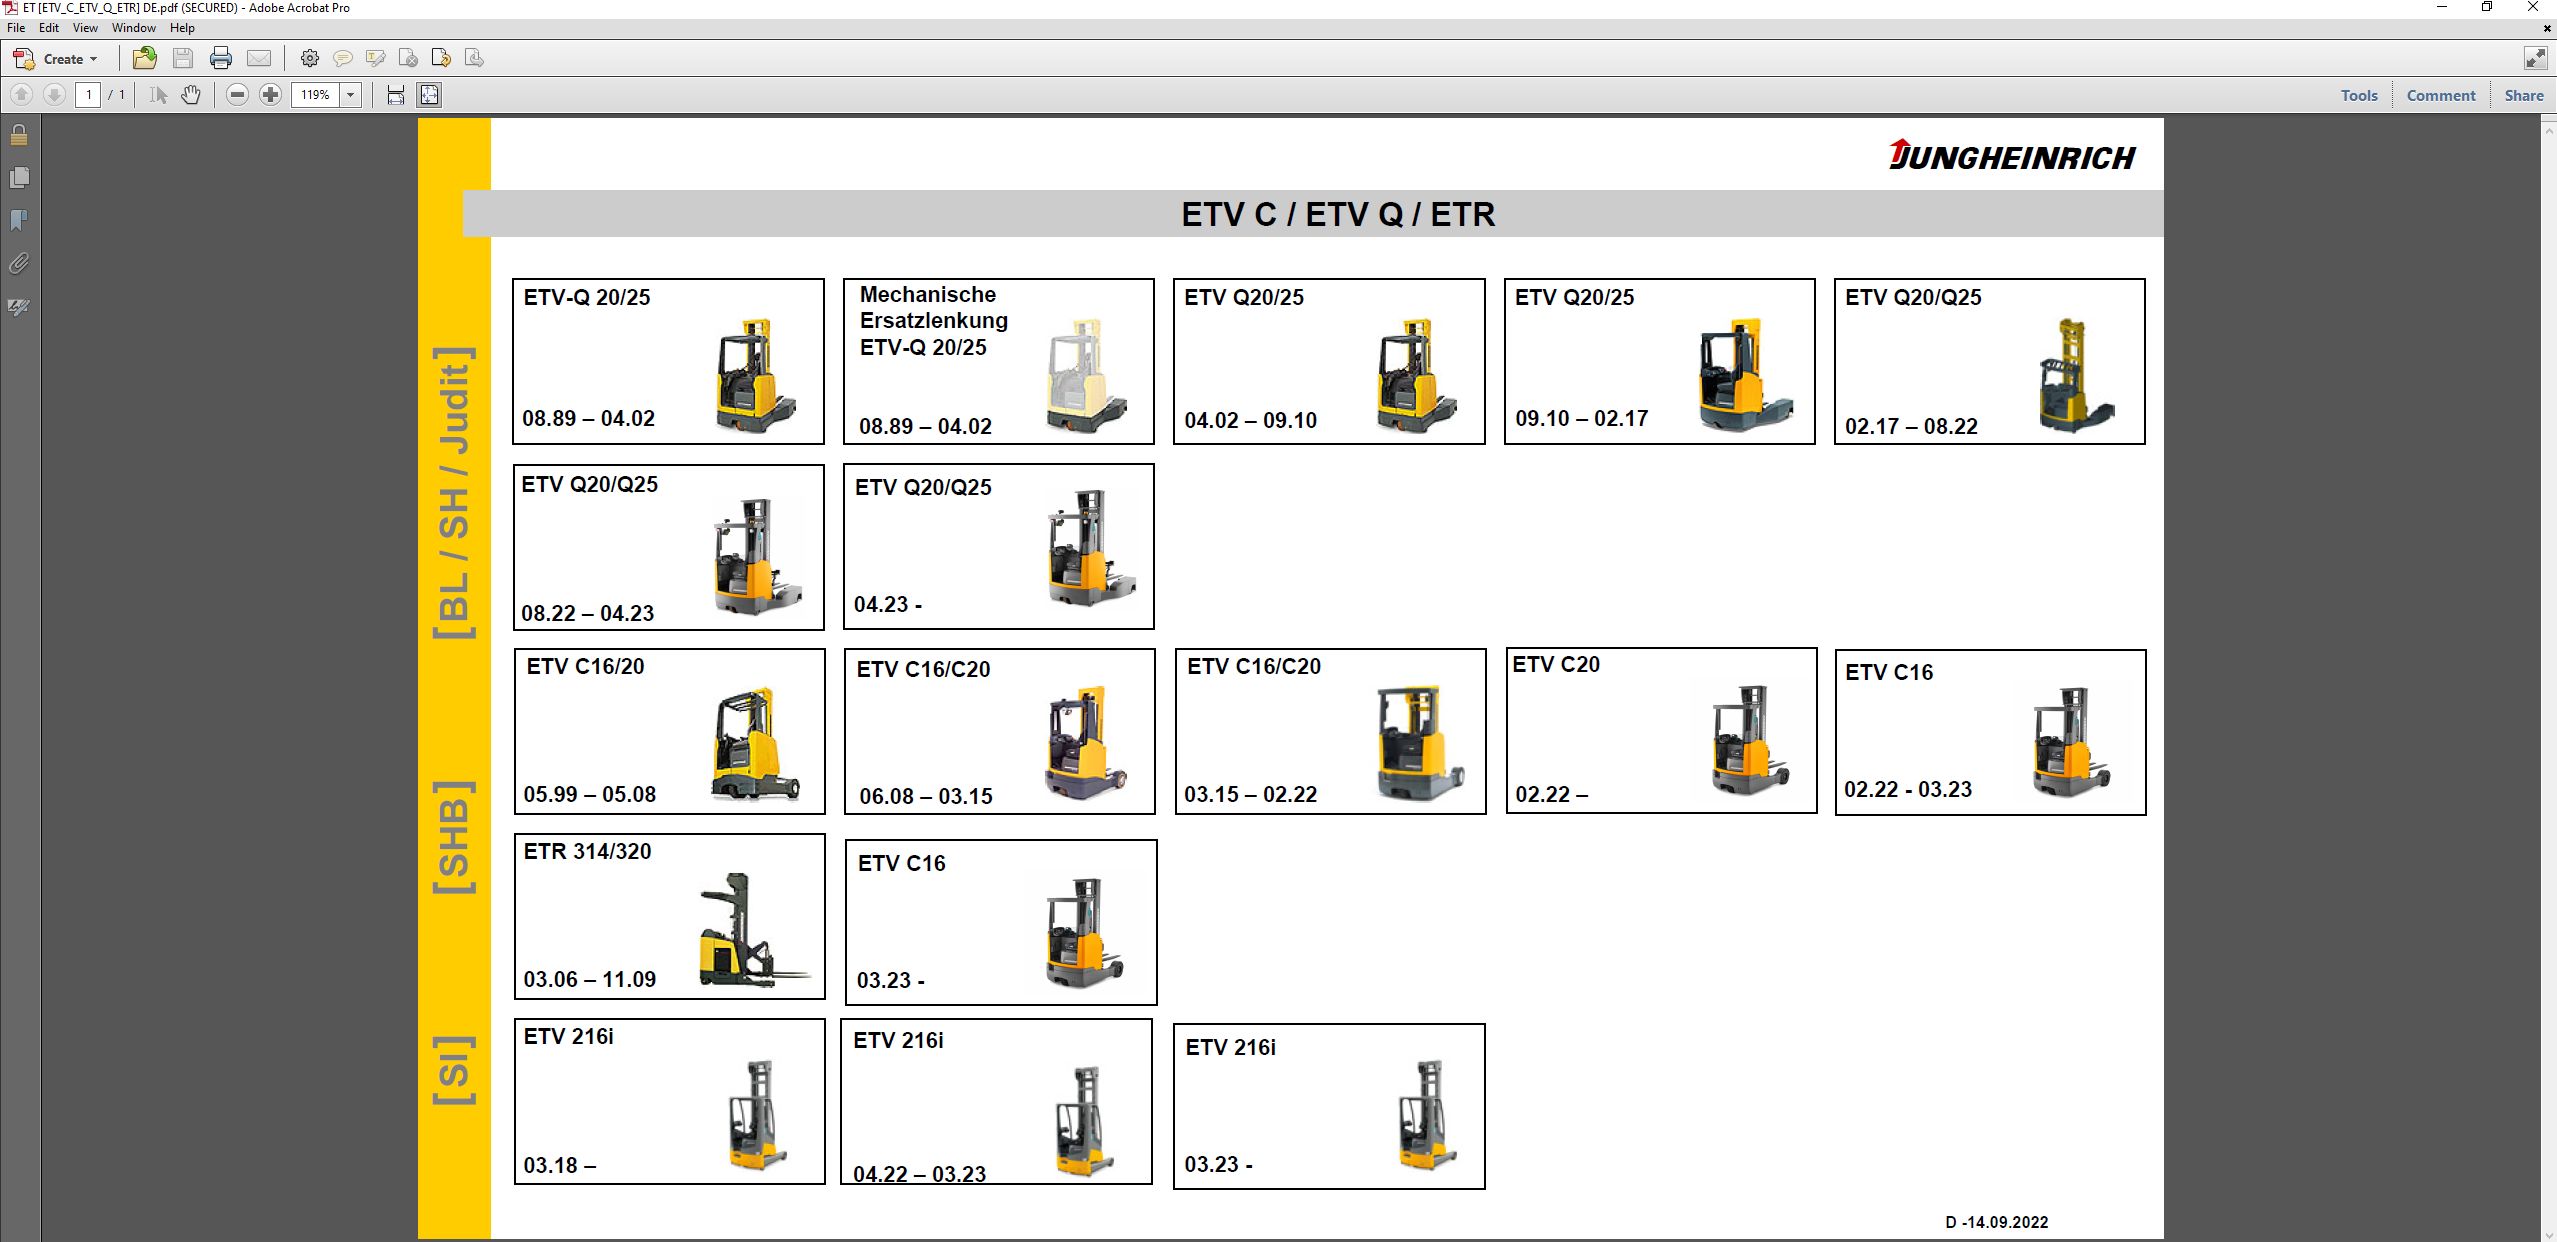Click the delete pages icon
Image resolution: width=2557 pixels, height=1242 pixels.
point(408,59)
